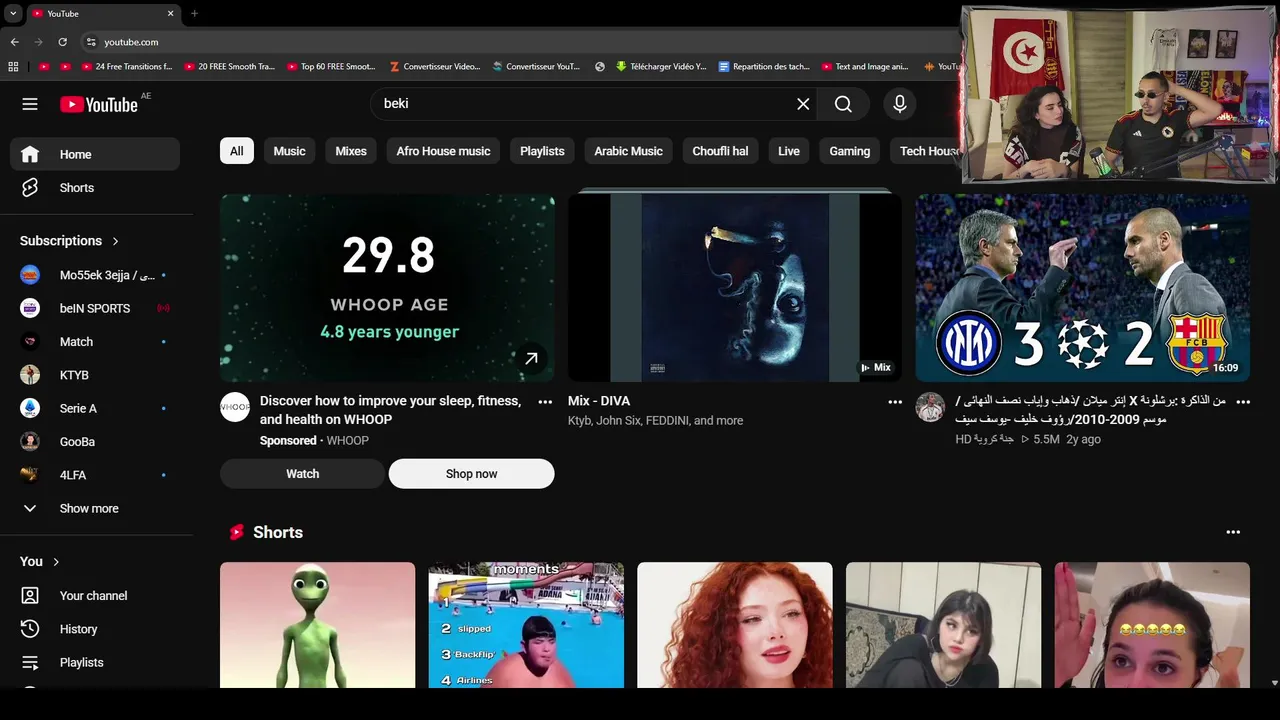The width and height of the screenshot is (1280, 720).
Task: Open the Serie A subscription channel
Action: 95,408
